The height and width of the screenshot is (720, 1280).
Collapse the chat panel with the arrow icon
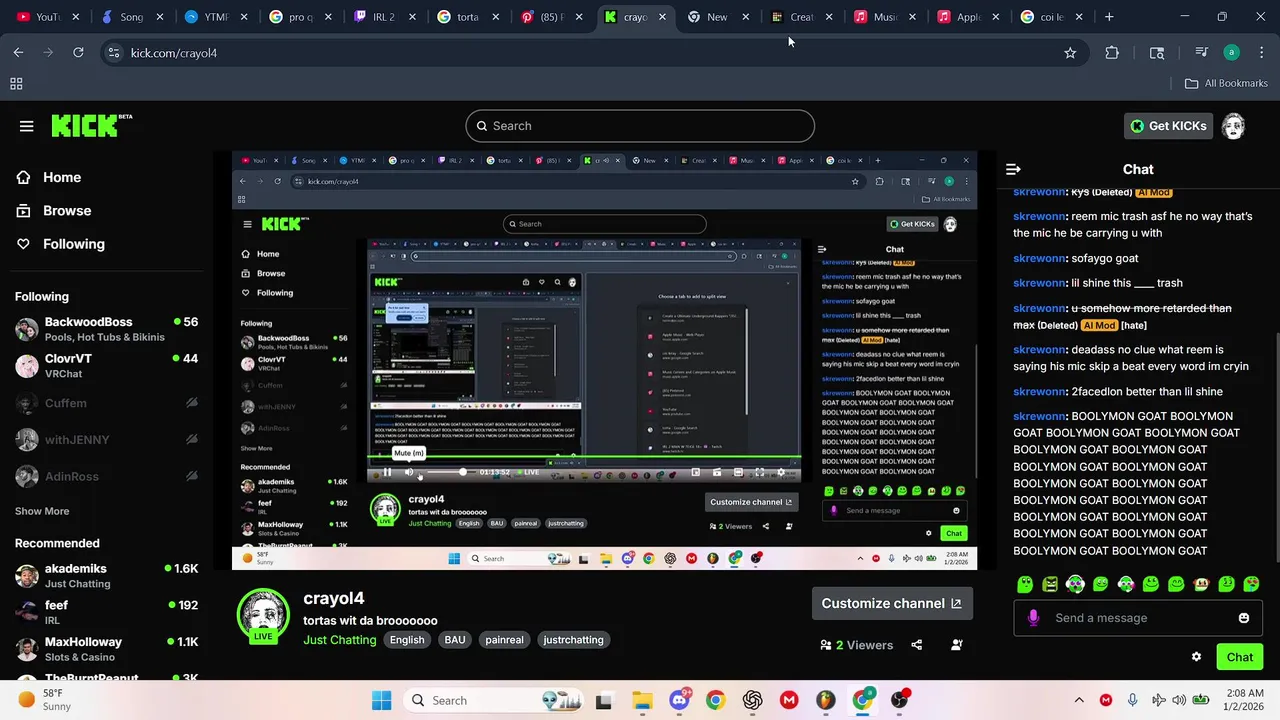1013,170
